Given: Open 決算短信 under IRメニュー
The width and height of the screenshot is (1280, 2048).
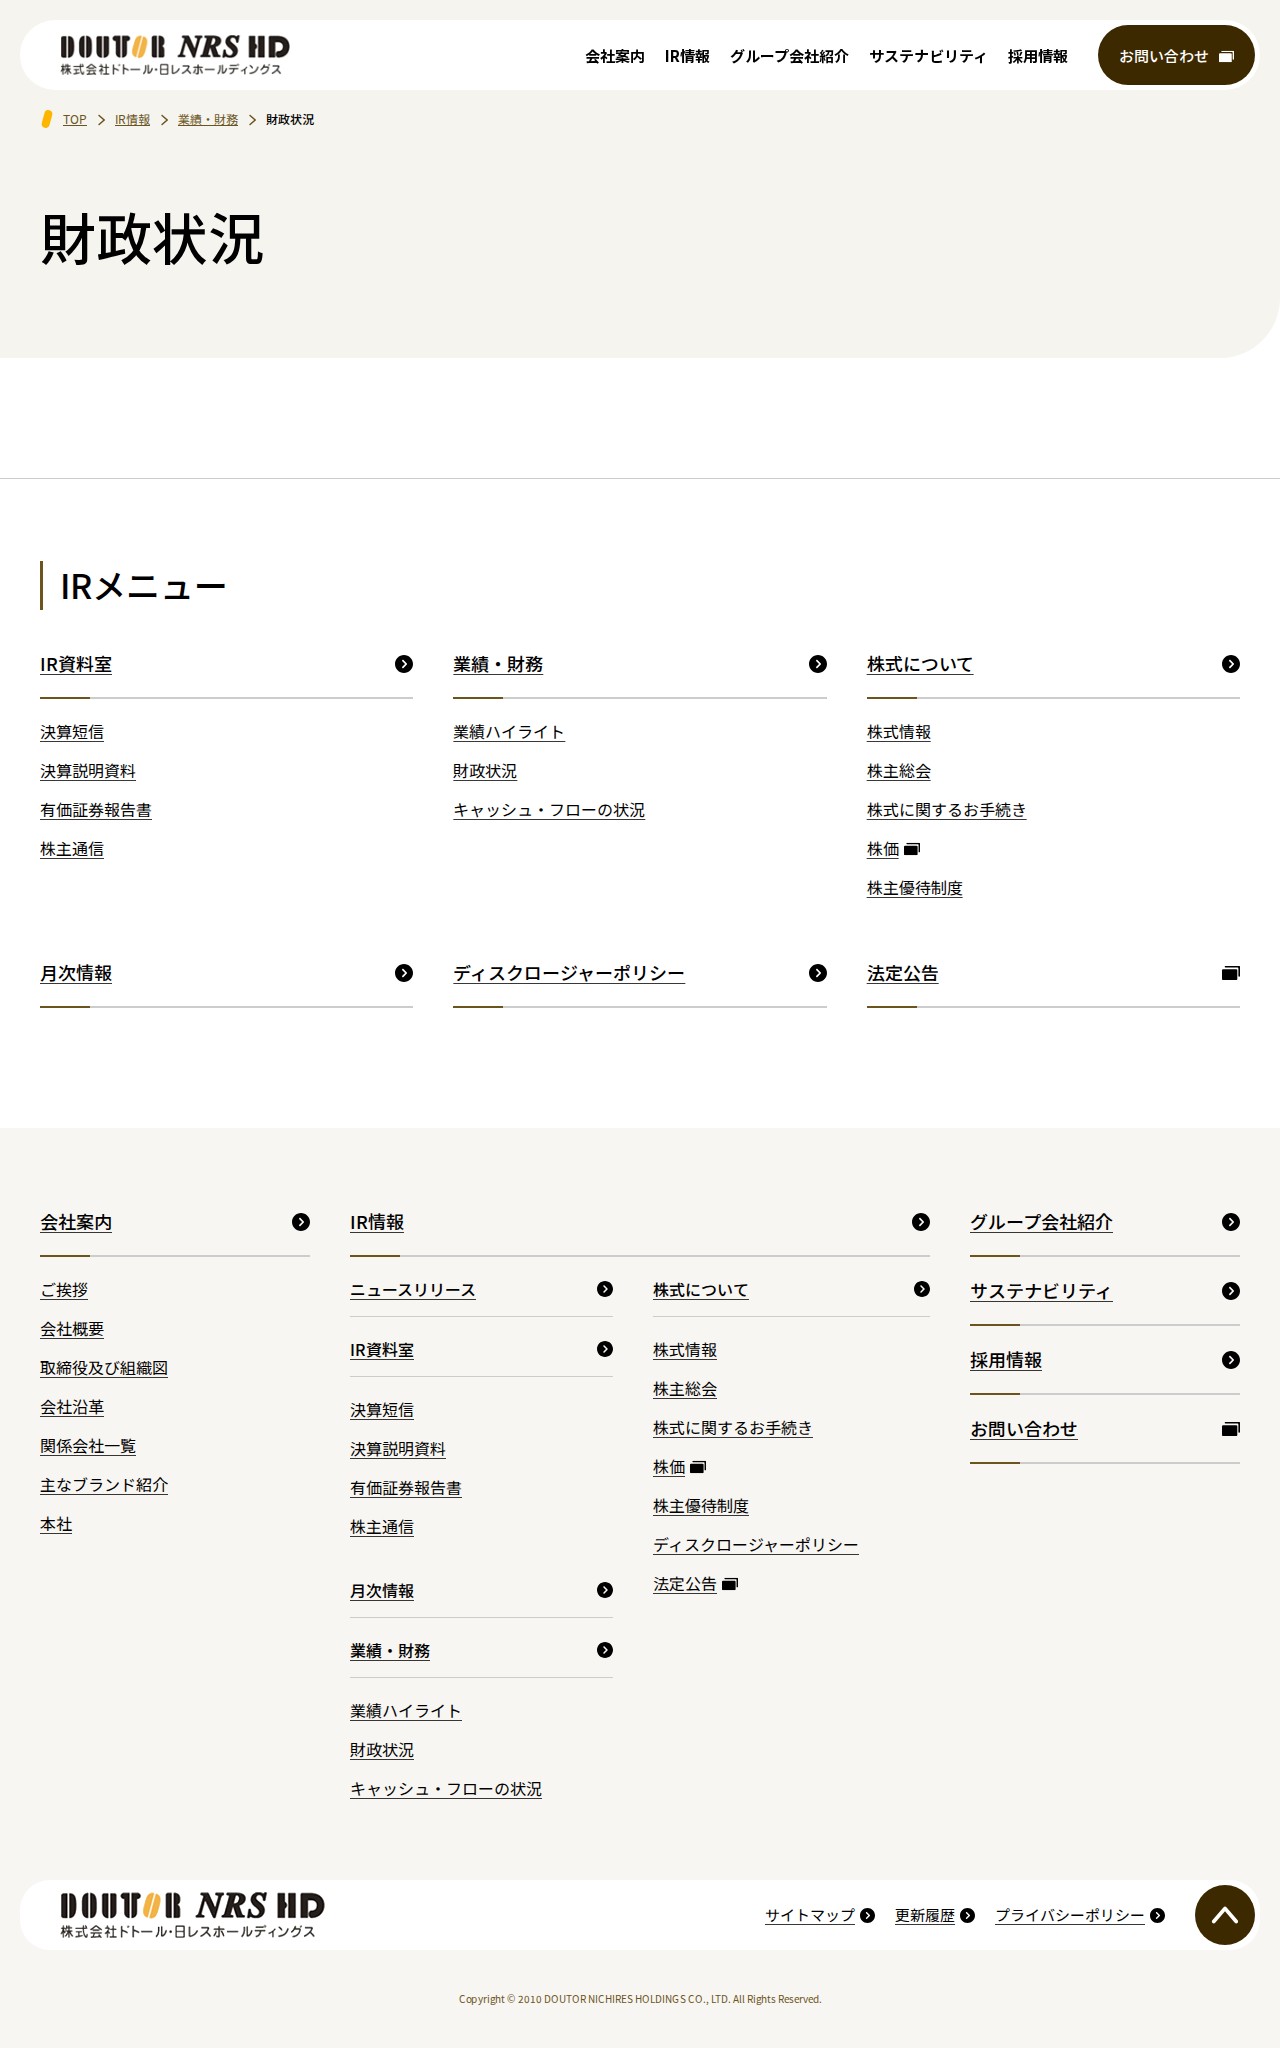Looking at the screenshot, I should pos(72,732).
